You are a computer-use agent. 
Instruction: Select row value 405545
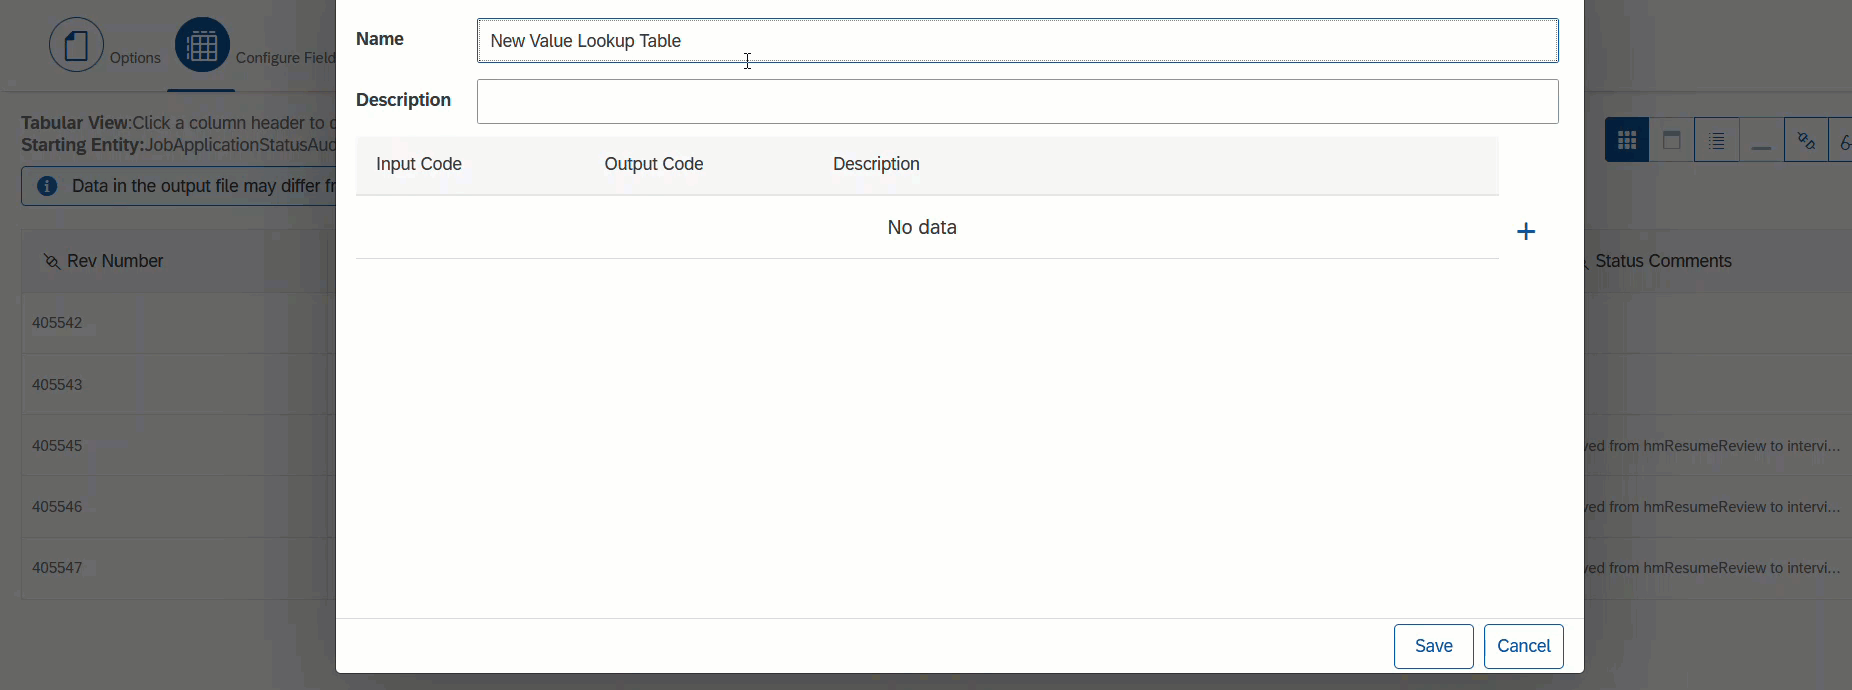57,446
